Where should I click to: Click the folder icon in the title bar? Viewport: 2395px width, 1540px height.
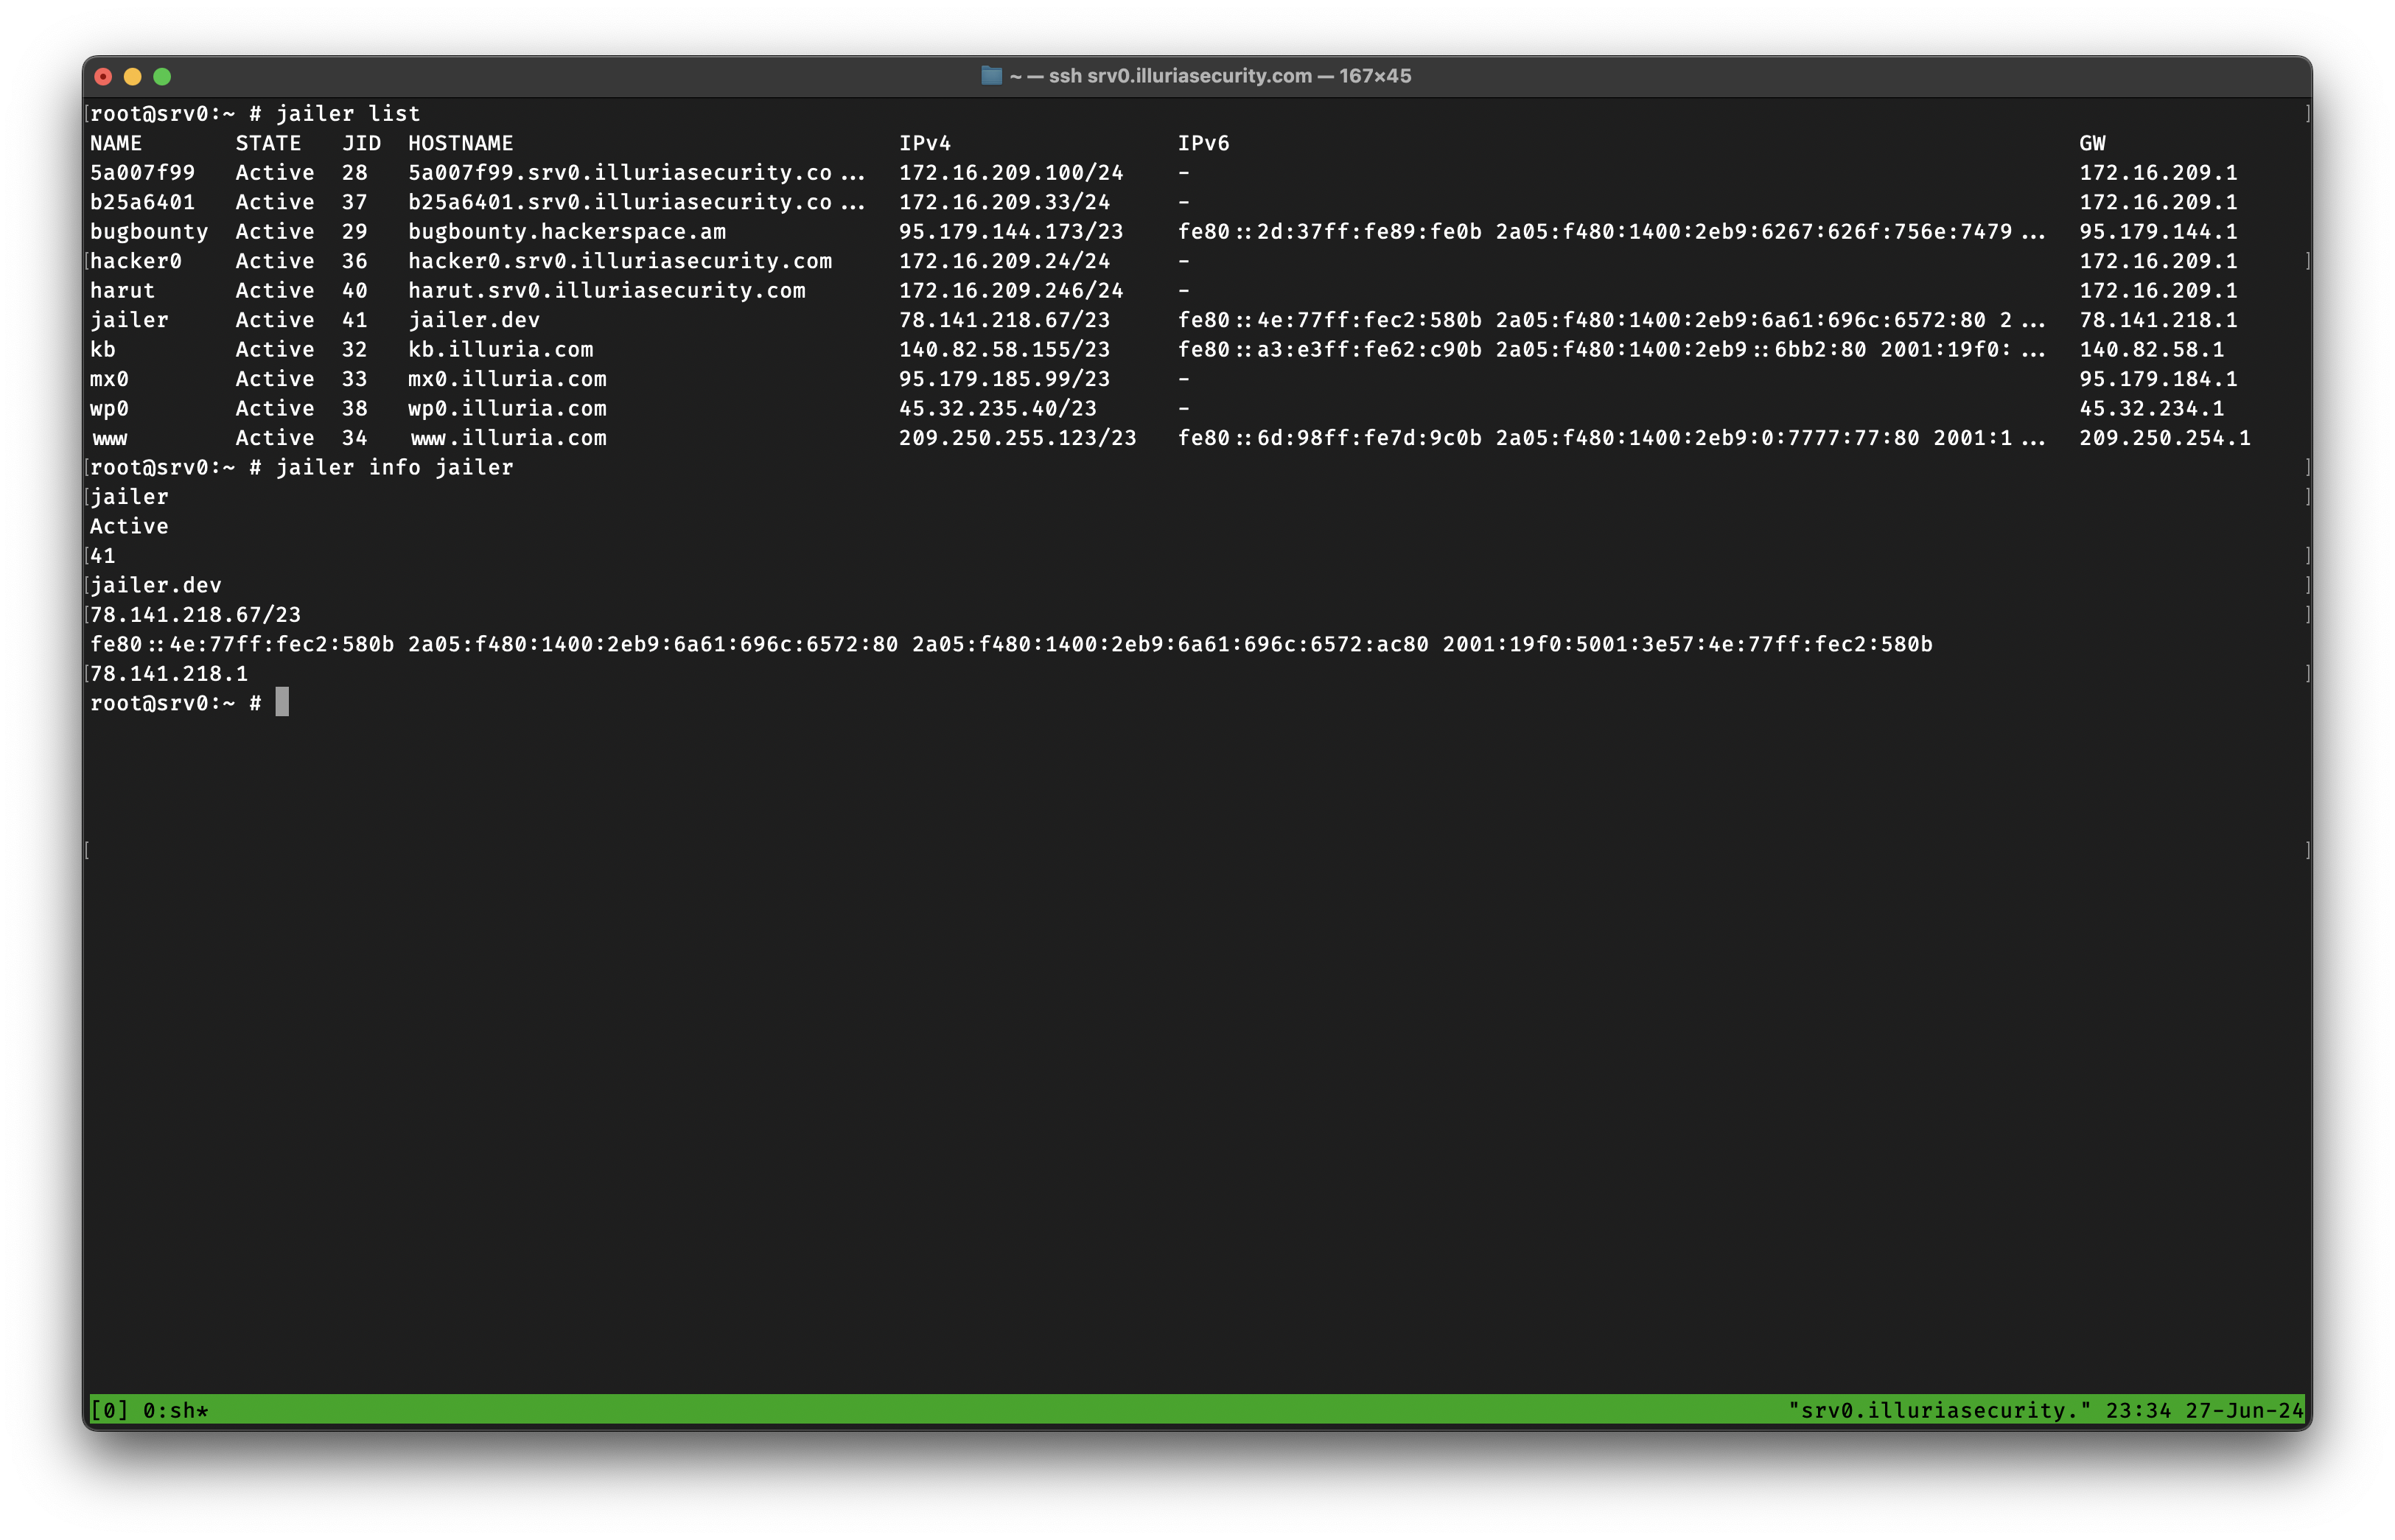990,76
